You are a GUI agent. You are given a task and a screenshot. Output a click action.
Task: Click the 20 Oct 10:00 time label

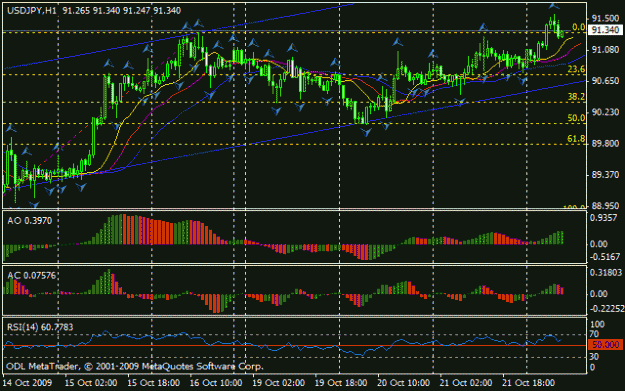403,383
